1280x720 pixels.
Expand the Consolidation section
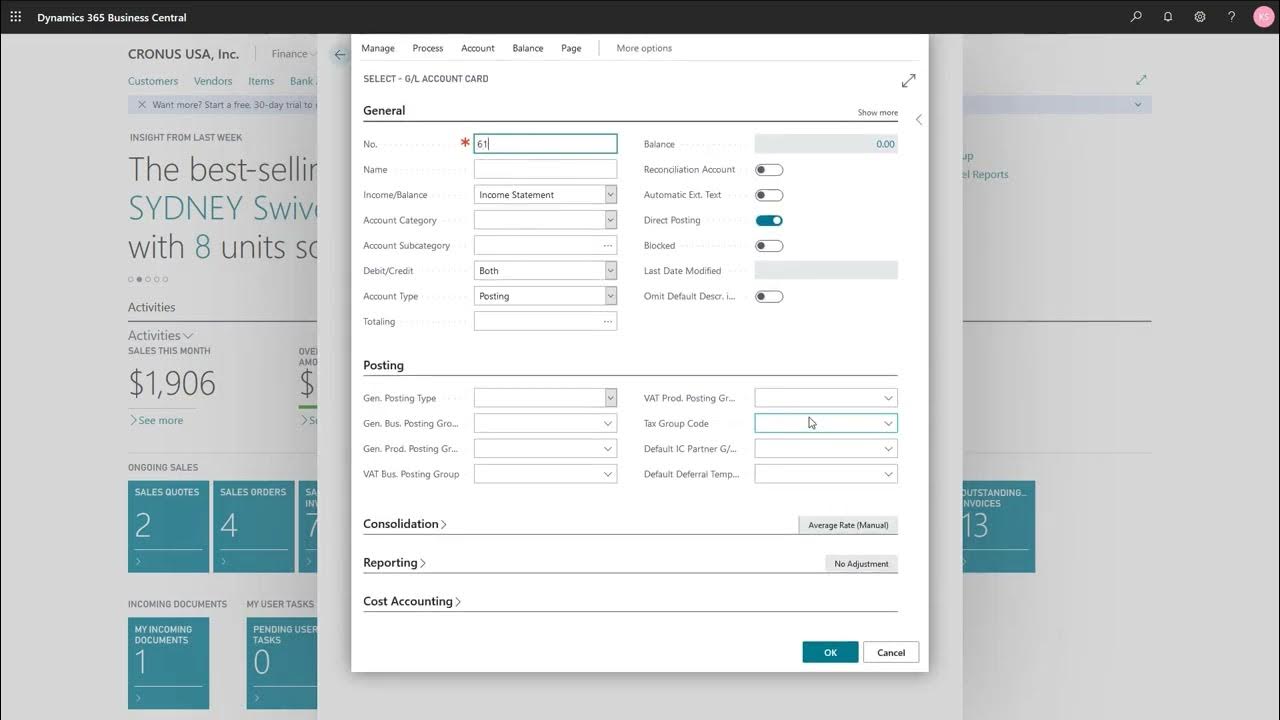click(405, 524)
